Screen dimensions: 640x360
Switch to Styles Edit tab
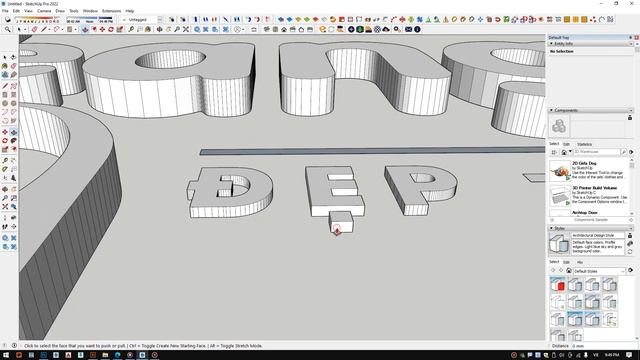pos(567,262)
